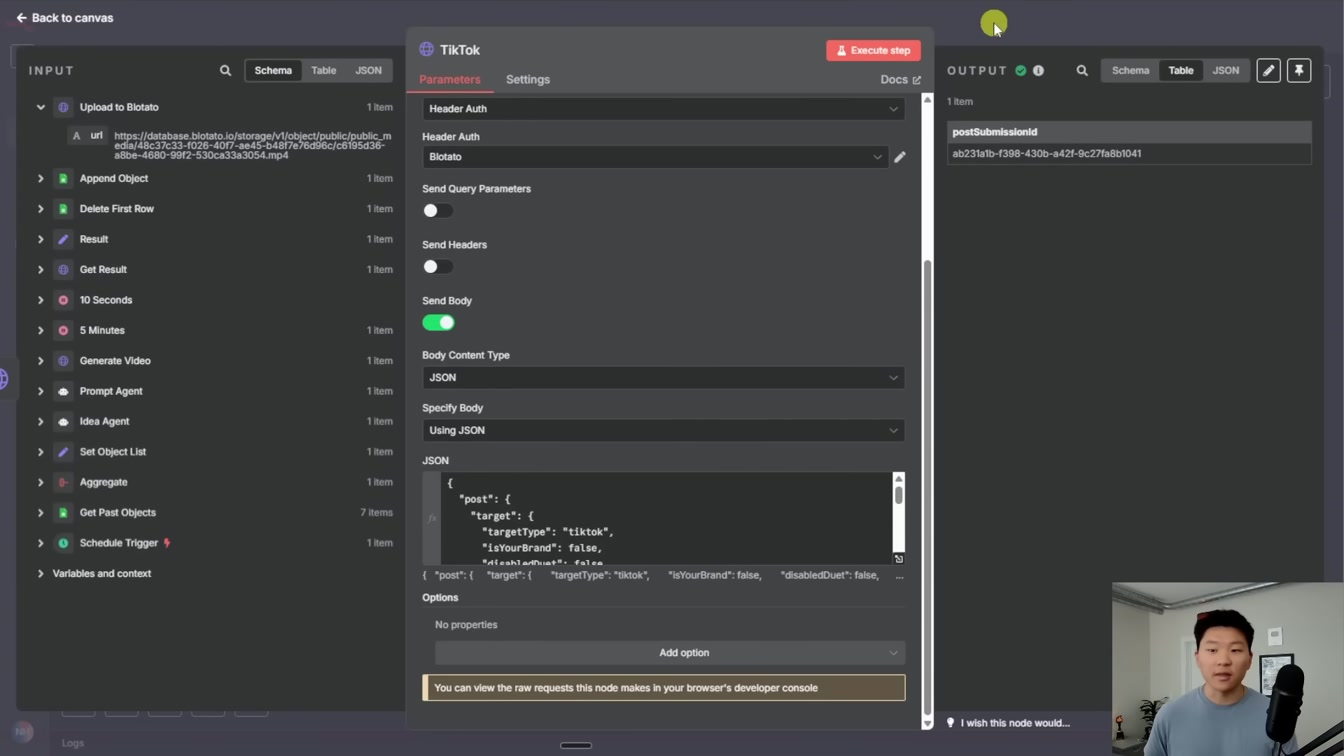Click the TikTok node globe icon
This screenshot has width=1344, height=756.
(x=427, y=50)
